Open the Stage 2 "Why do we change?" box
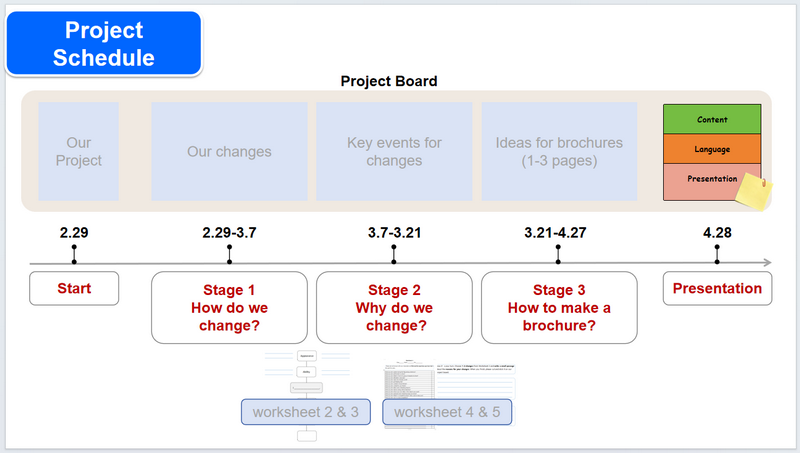This screenshot has height=453, width=800. coord(394,307)
